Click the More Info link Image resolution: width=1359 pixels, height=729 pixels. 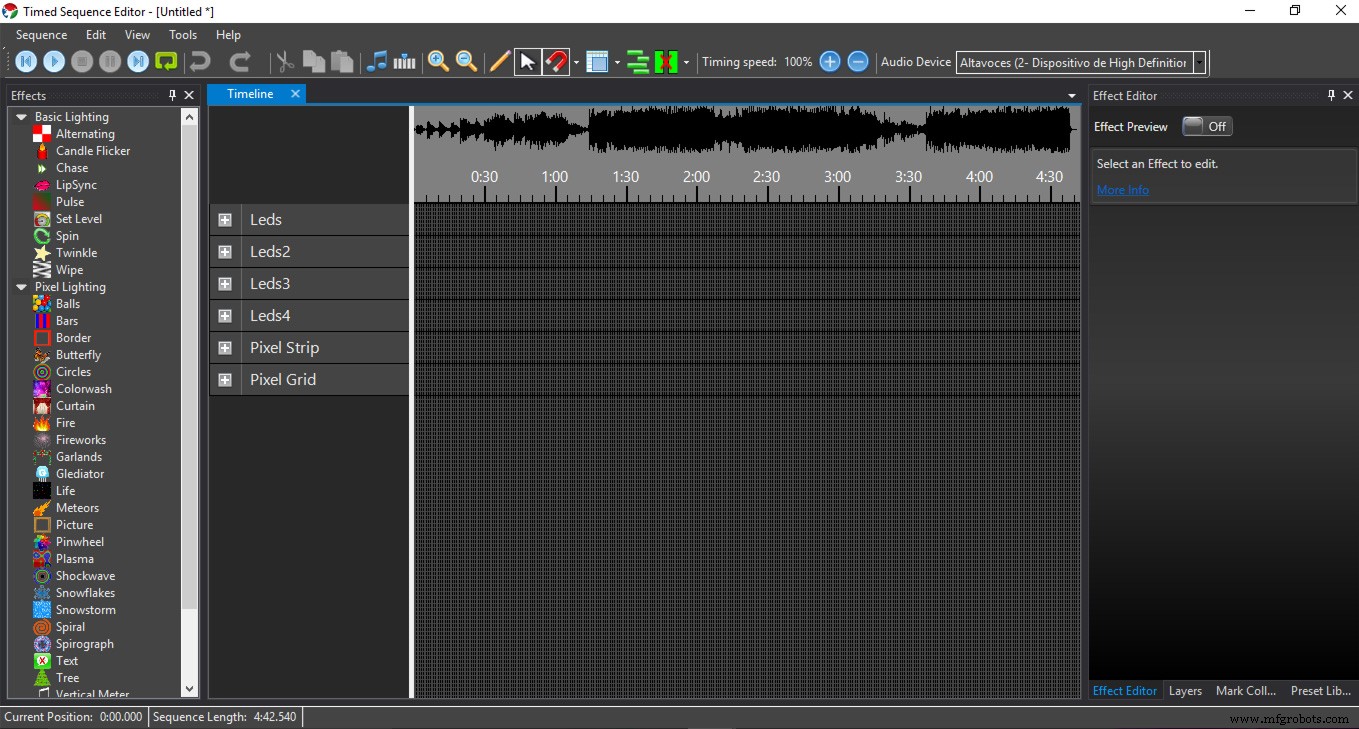1122,190
